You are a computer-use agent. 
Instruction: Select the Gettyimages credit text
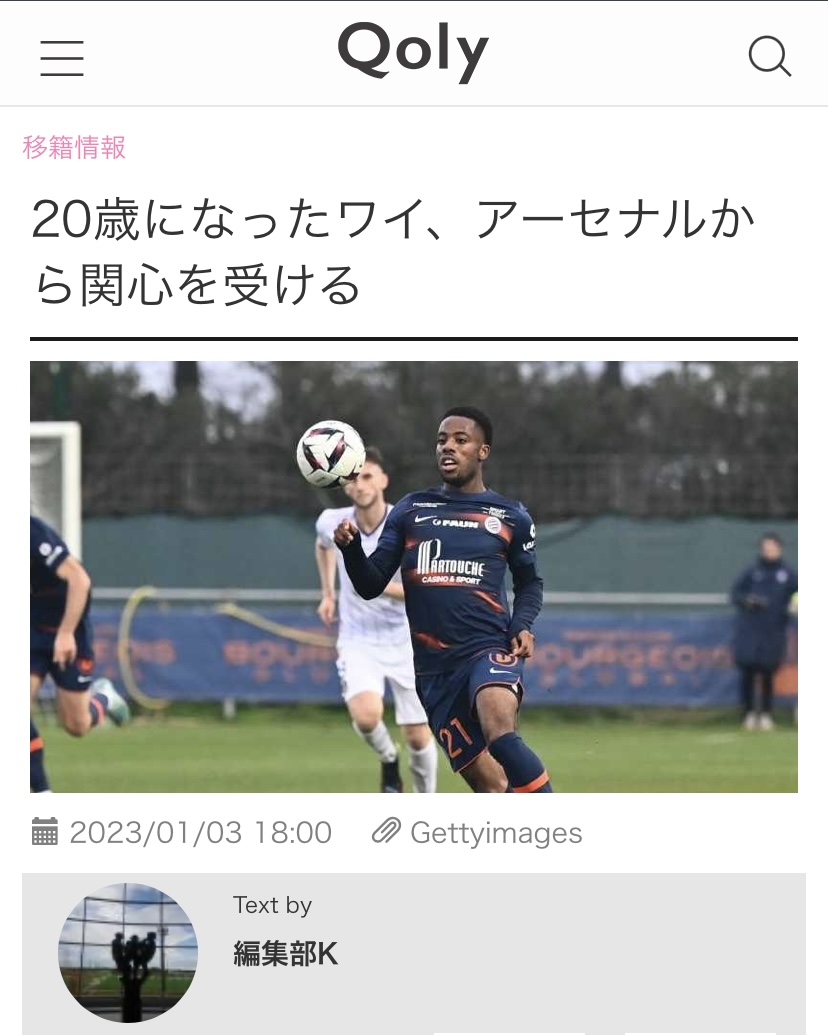click(x=496, y=833)
